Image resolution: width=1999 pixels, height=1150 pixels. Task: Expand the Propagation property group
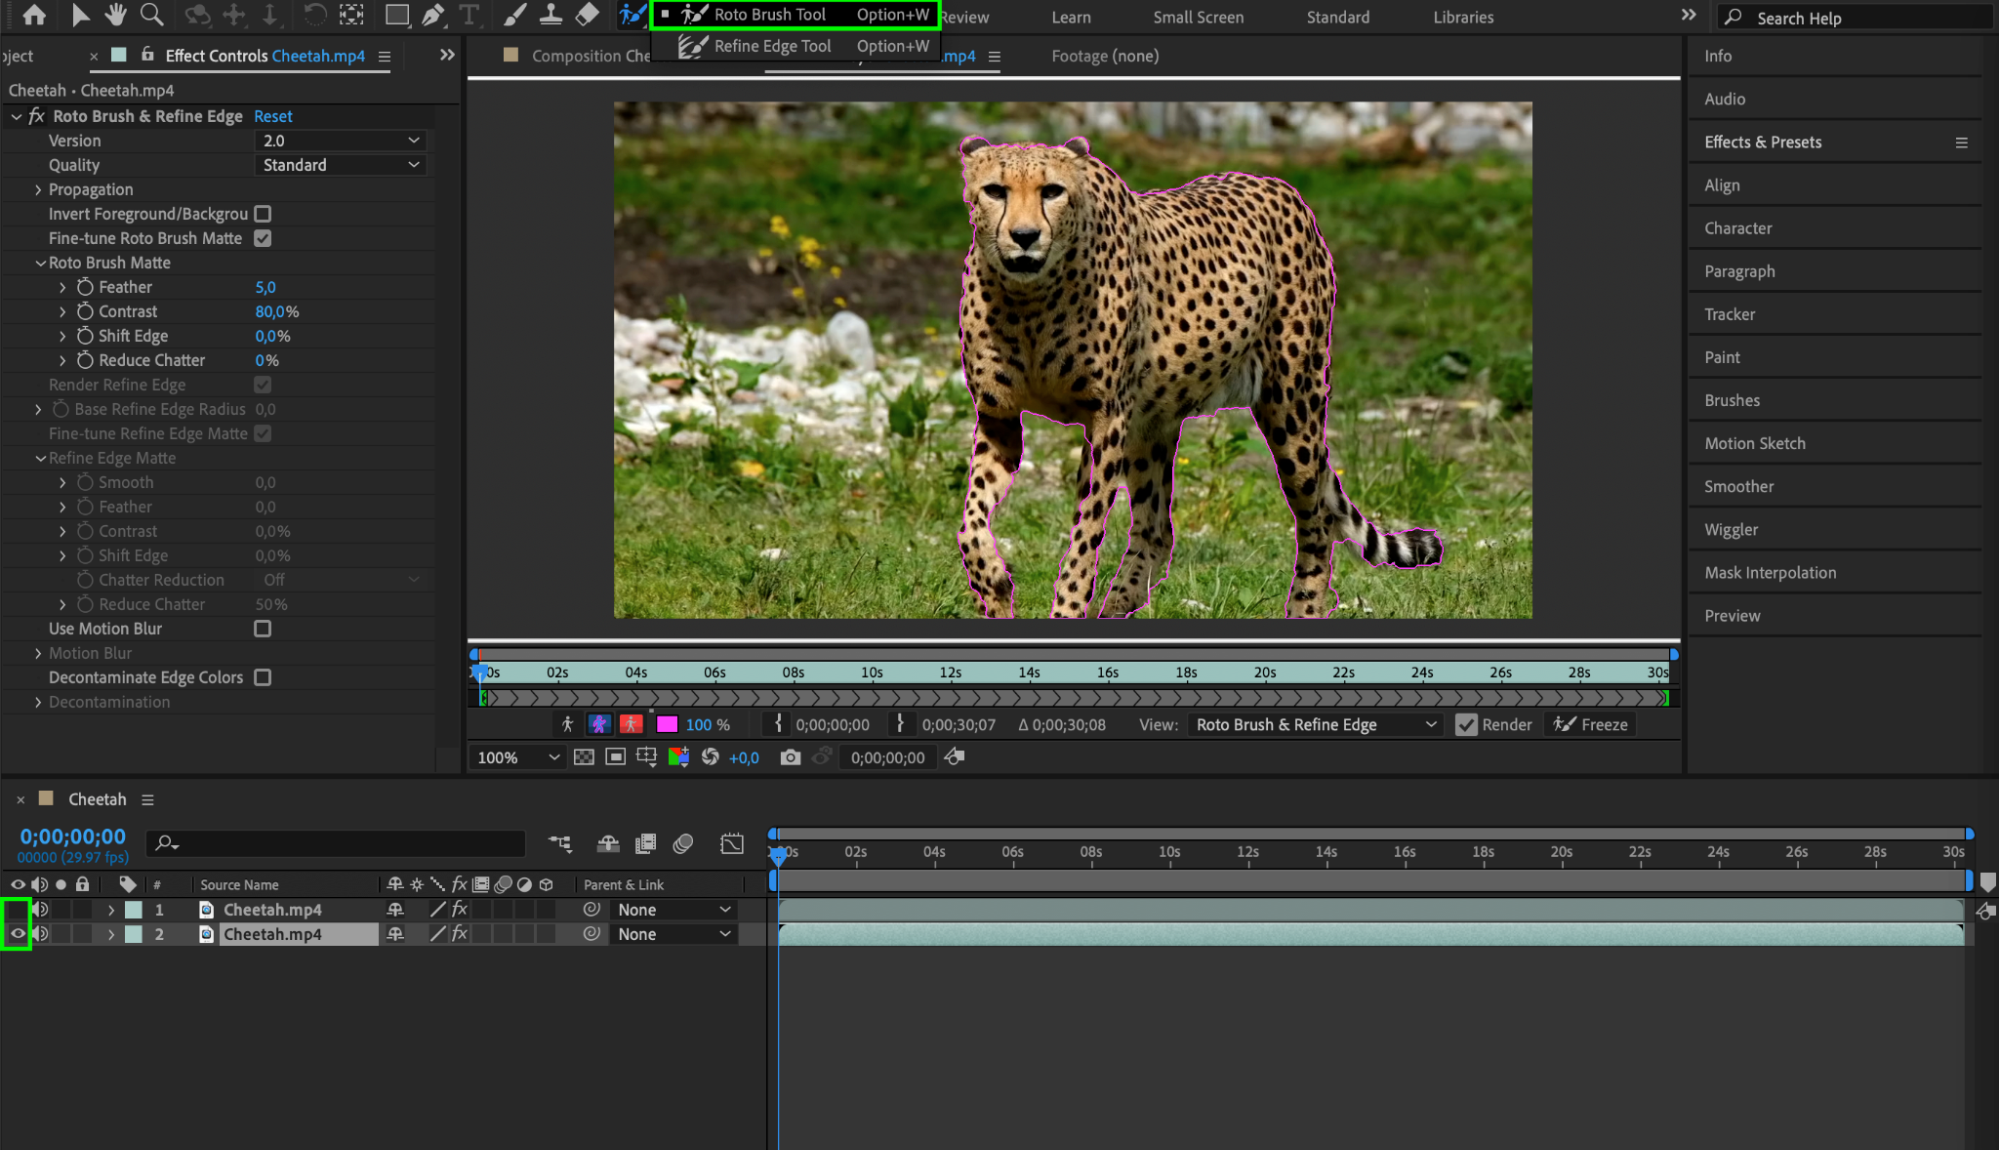pos(38,190)
